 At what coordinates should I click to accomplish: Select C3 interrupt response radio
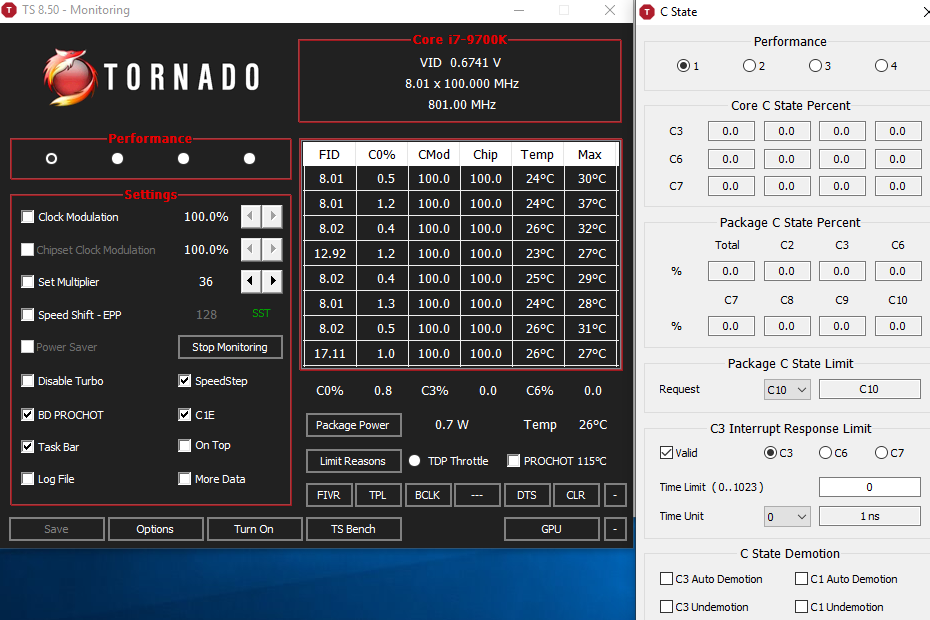tap(770, 453)
